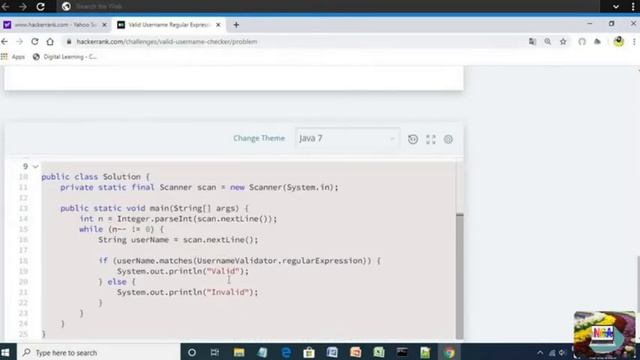Close the Valid Username Regular Expression tab
This screenshot has width=640, height=360.
[x=218, y=25]
